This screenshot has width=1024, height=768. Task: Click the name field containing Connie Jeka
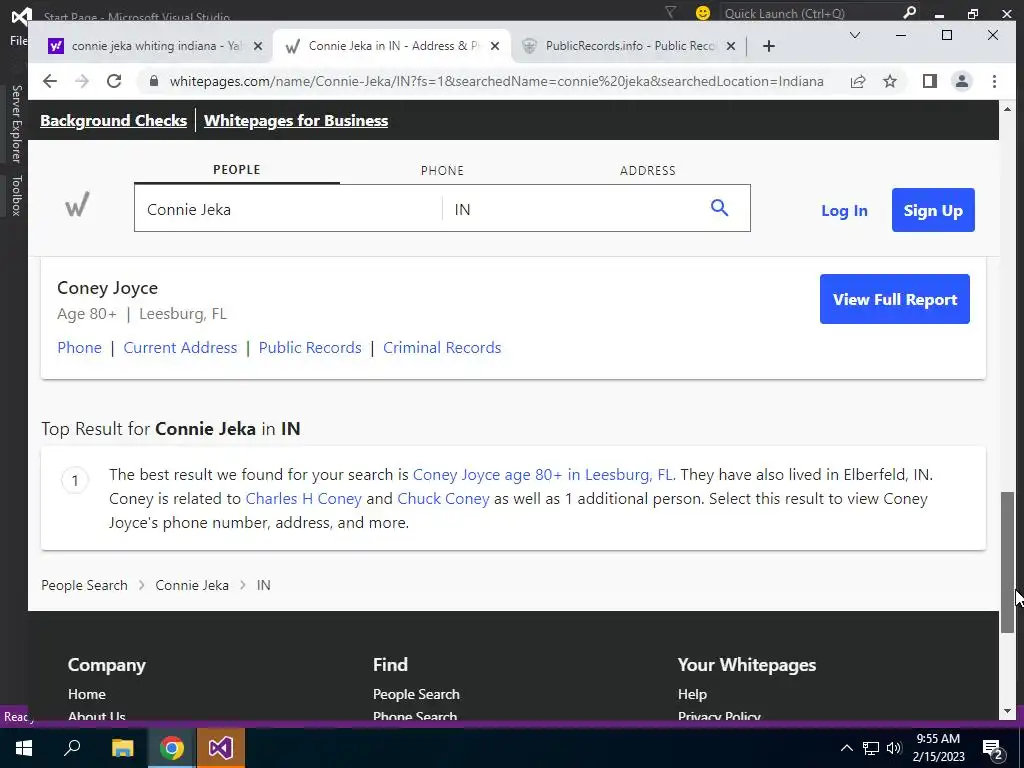pyautogui.click(x=288, y=209)
